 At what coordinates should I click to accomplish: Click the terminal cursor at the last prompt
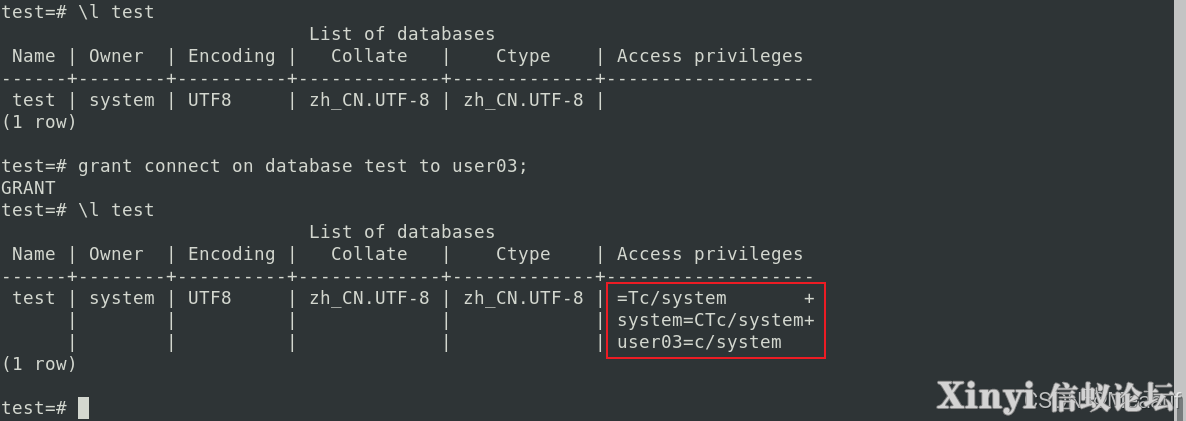(83, 408)
